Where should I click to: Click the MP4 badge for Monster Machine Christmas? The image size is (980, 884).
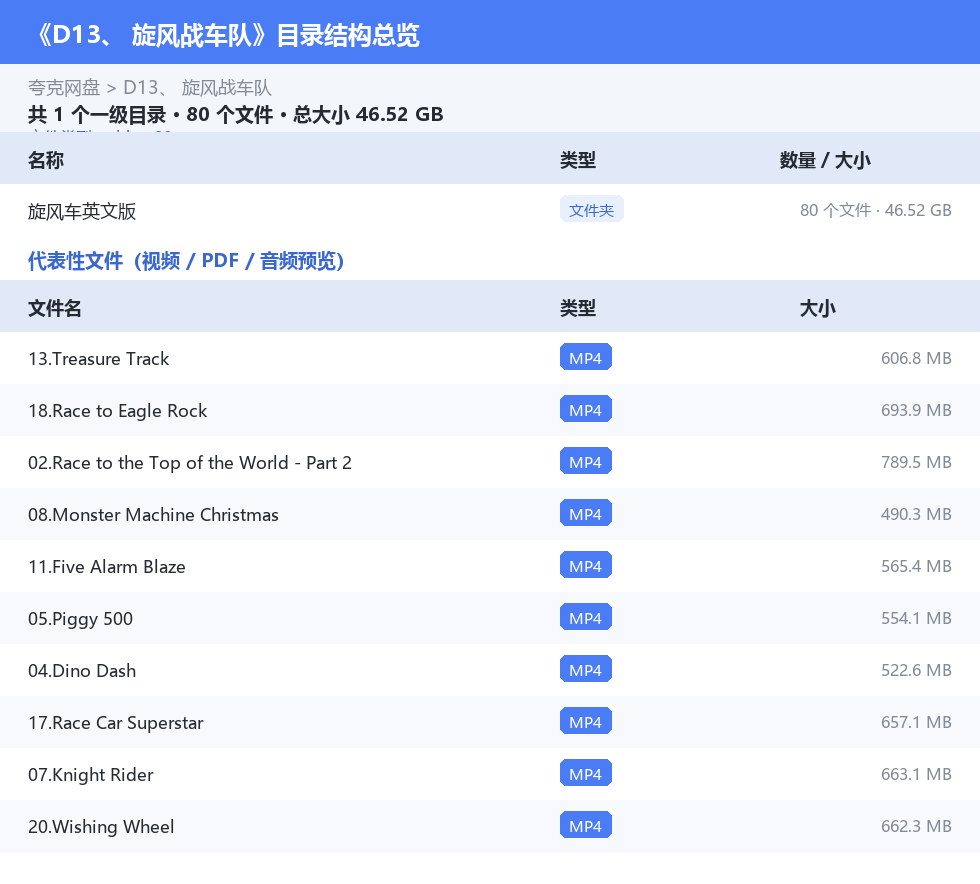(x=586, y=513)
